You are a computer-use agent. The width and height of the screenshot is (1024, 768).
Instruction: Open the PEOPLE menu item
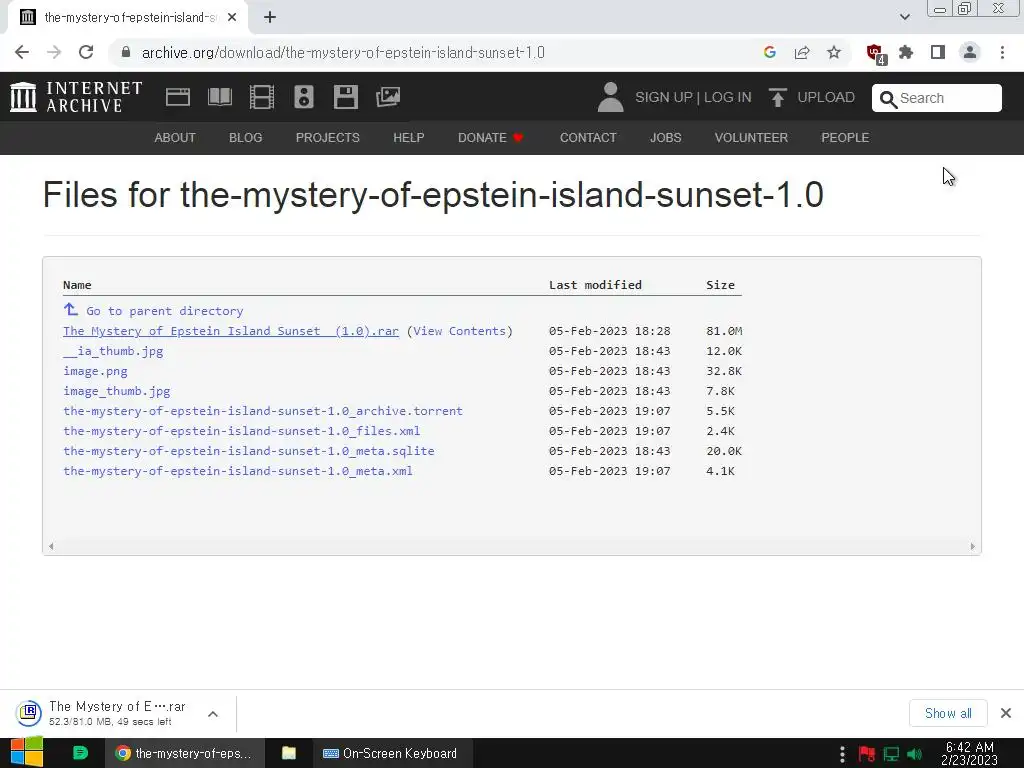tap(845, 138)
